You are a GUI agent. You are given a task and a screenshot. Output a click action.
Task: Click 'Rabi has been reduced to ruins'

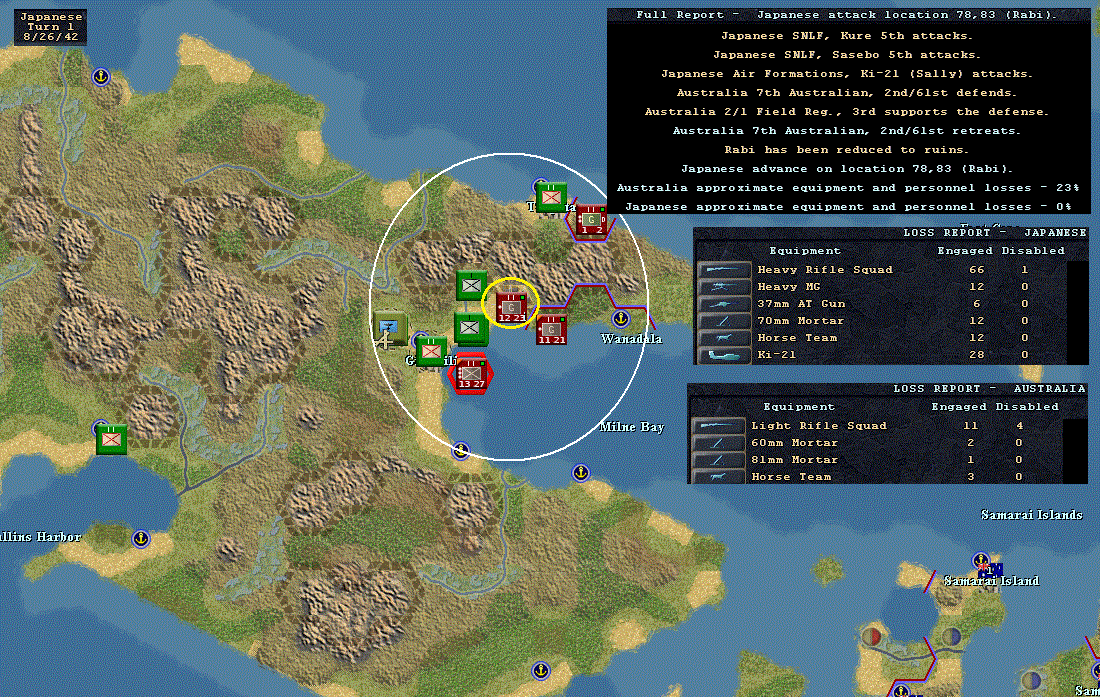[x=847, y=149]
